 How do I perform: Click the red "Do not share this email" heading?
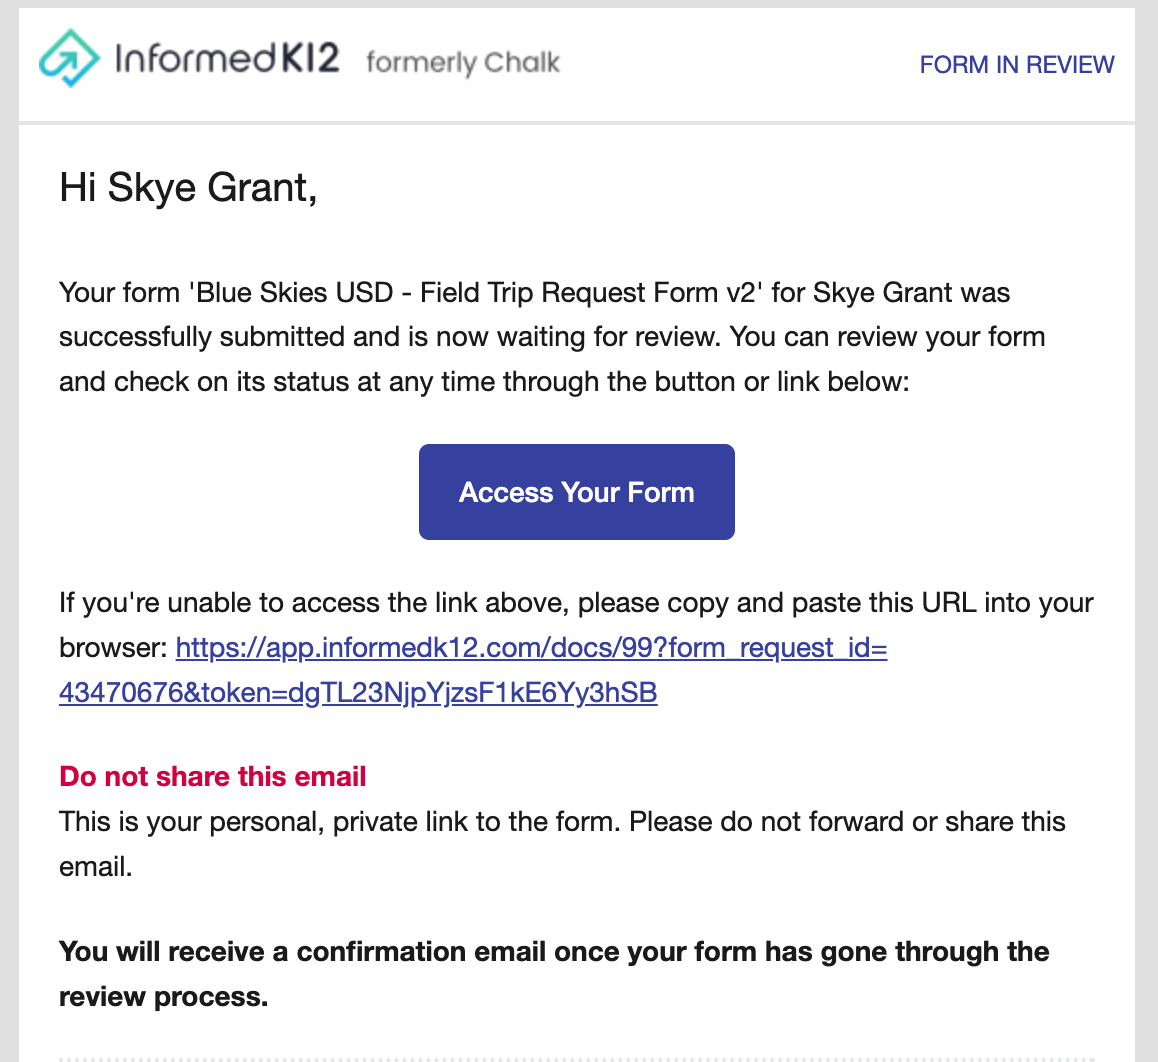213,776
